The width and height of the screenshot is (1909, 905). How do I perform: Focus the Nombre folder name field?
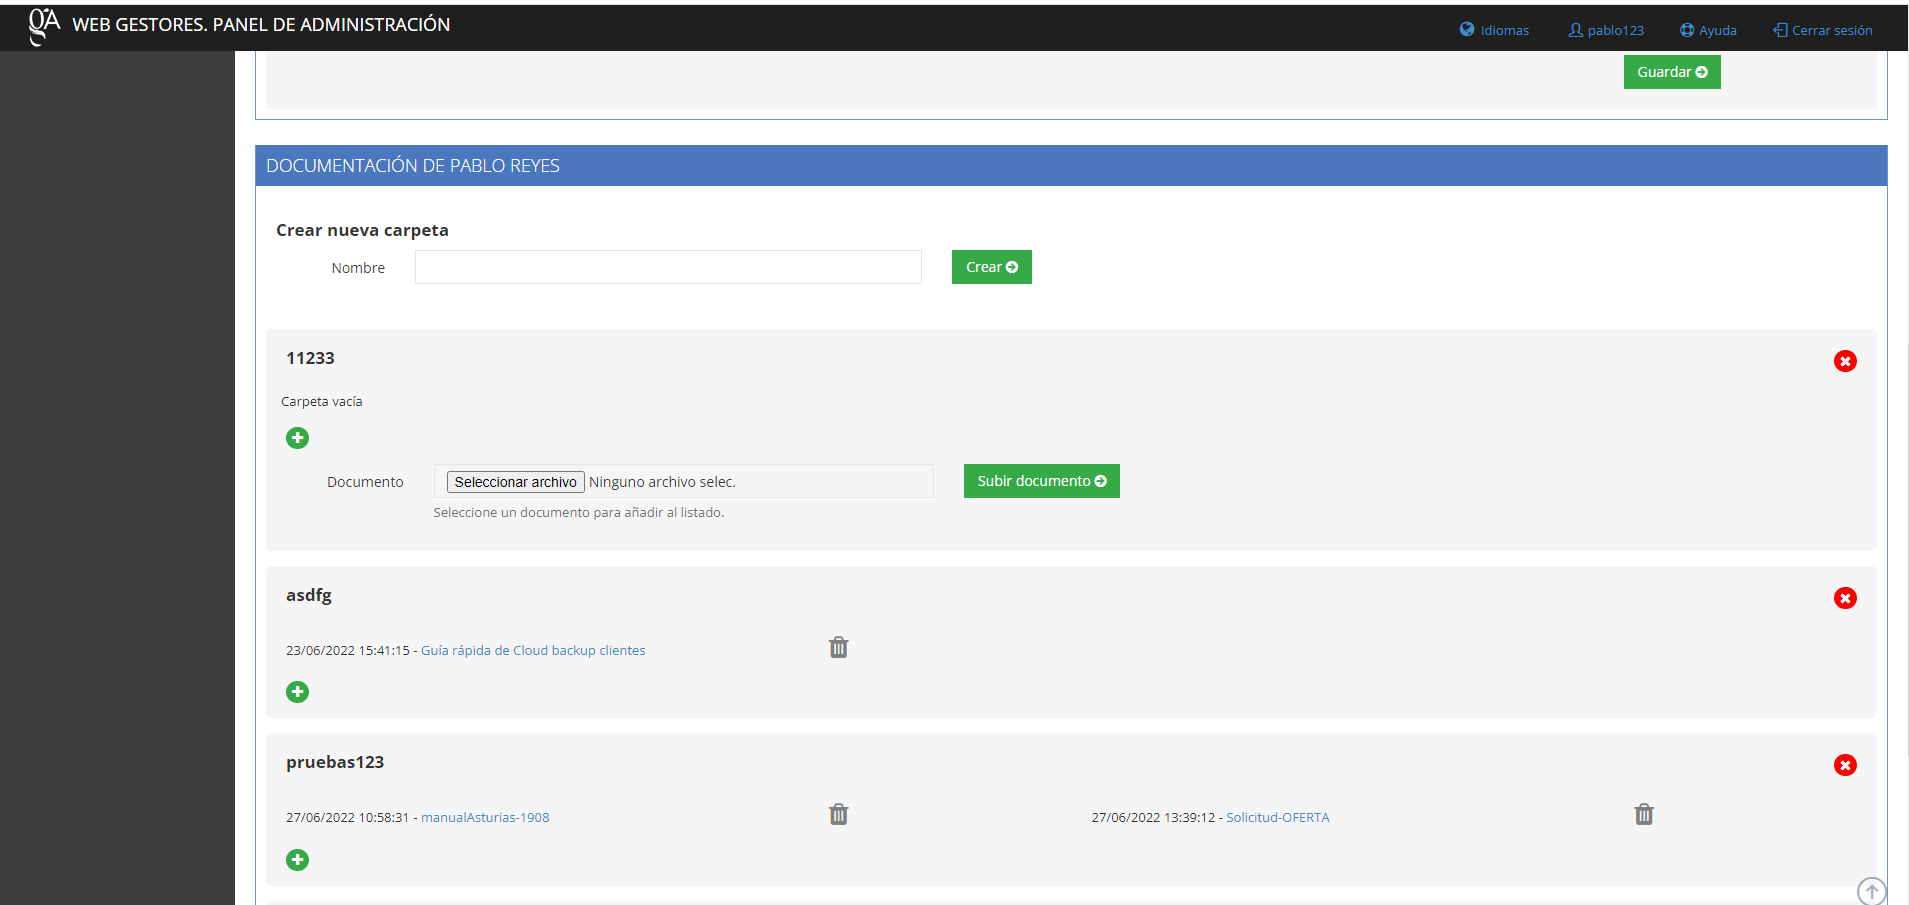point(668,267)
